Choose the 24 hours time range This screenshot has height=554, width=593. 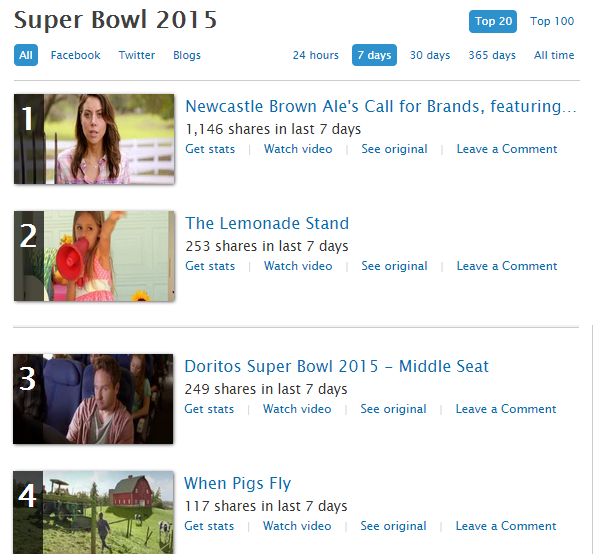pos(315,55)
